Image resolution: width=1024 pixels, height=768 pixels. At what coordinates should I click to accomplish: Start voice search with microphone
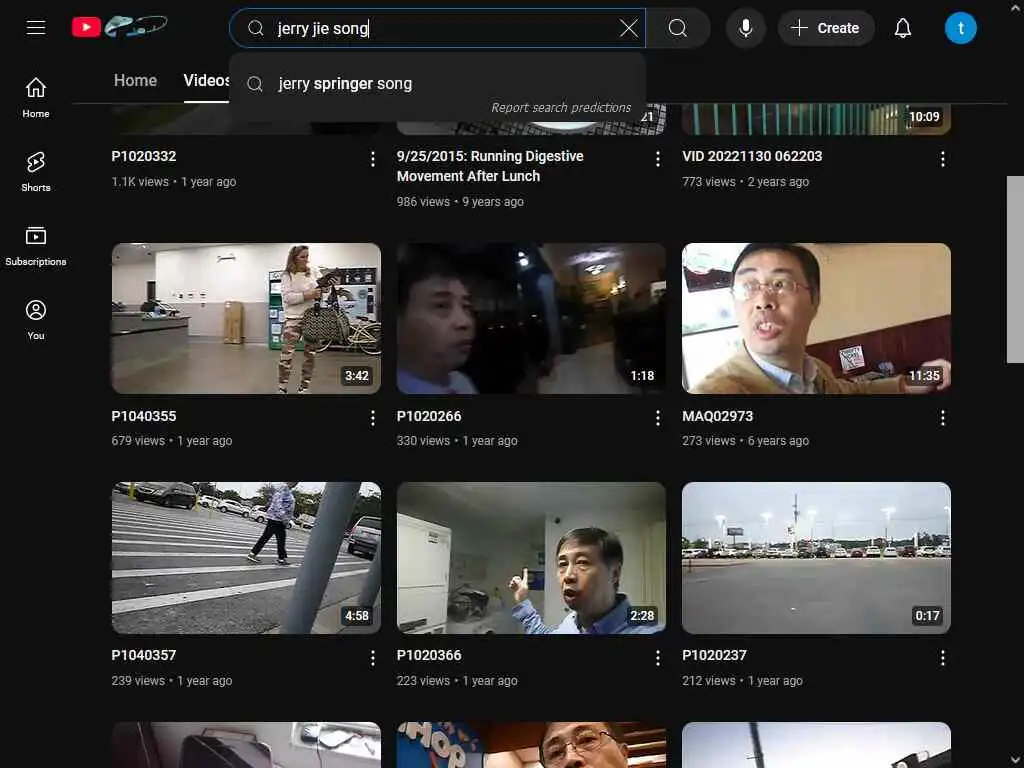click(x=746, y=28)
